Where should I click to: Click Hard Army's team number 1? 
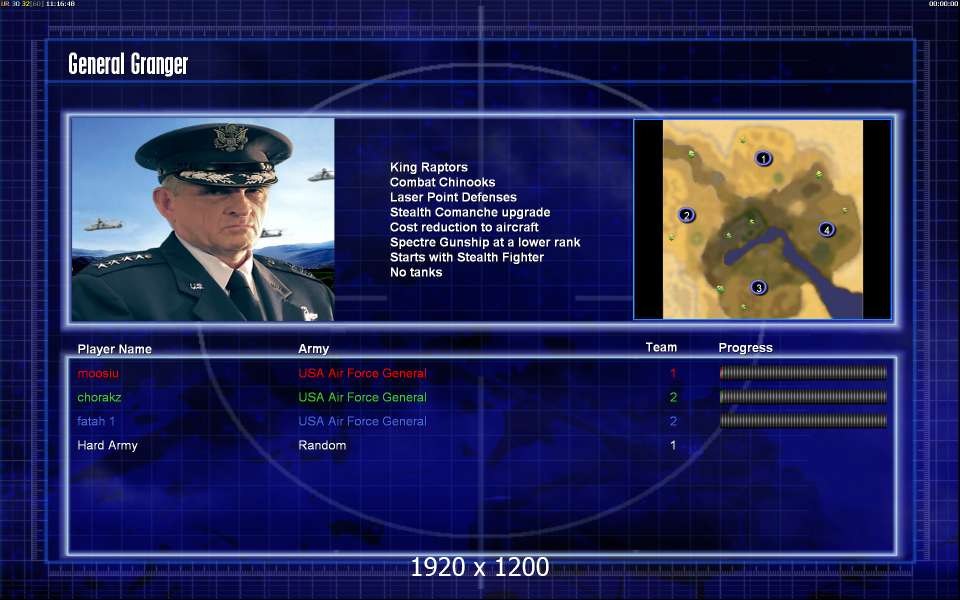[673, 445]
